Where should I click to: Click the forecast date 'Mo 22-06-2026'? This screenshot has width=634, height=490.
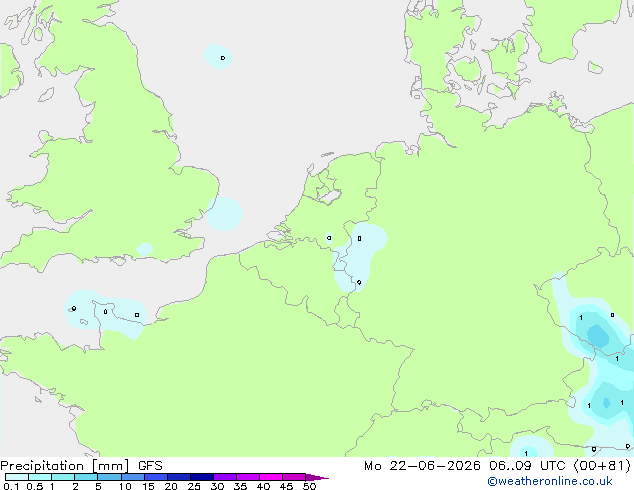[422, 466]
